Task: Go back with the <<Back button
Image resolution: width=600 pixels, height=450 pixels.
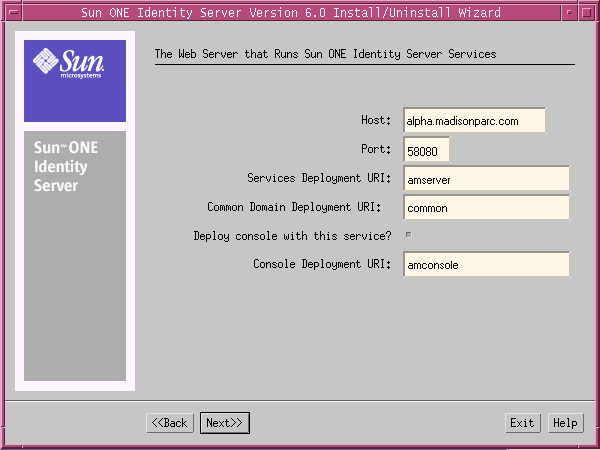Action: (x=170, y=423)
